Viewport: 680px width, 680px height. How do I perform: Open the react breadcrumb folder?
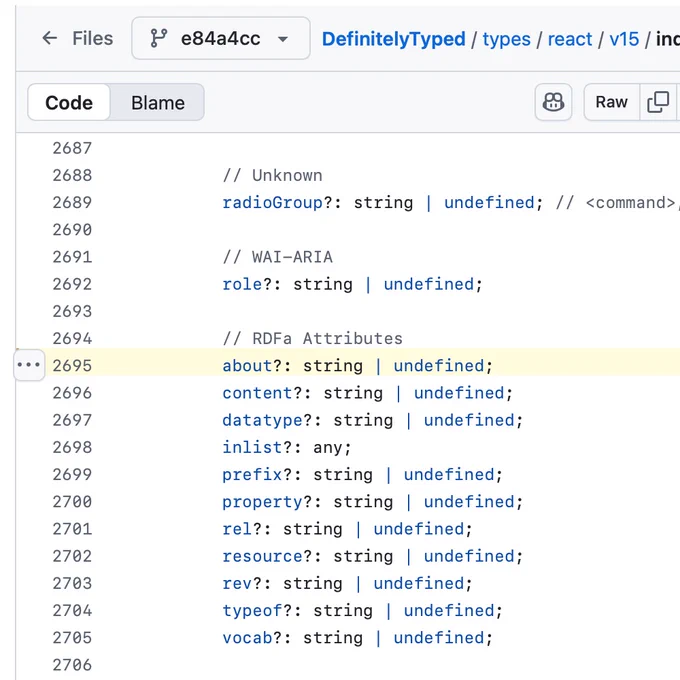coord(569,39)
